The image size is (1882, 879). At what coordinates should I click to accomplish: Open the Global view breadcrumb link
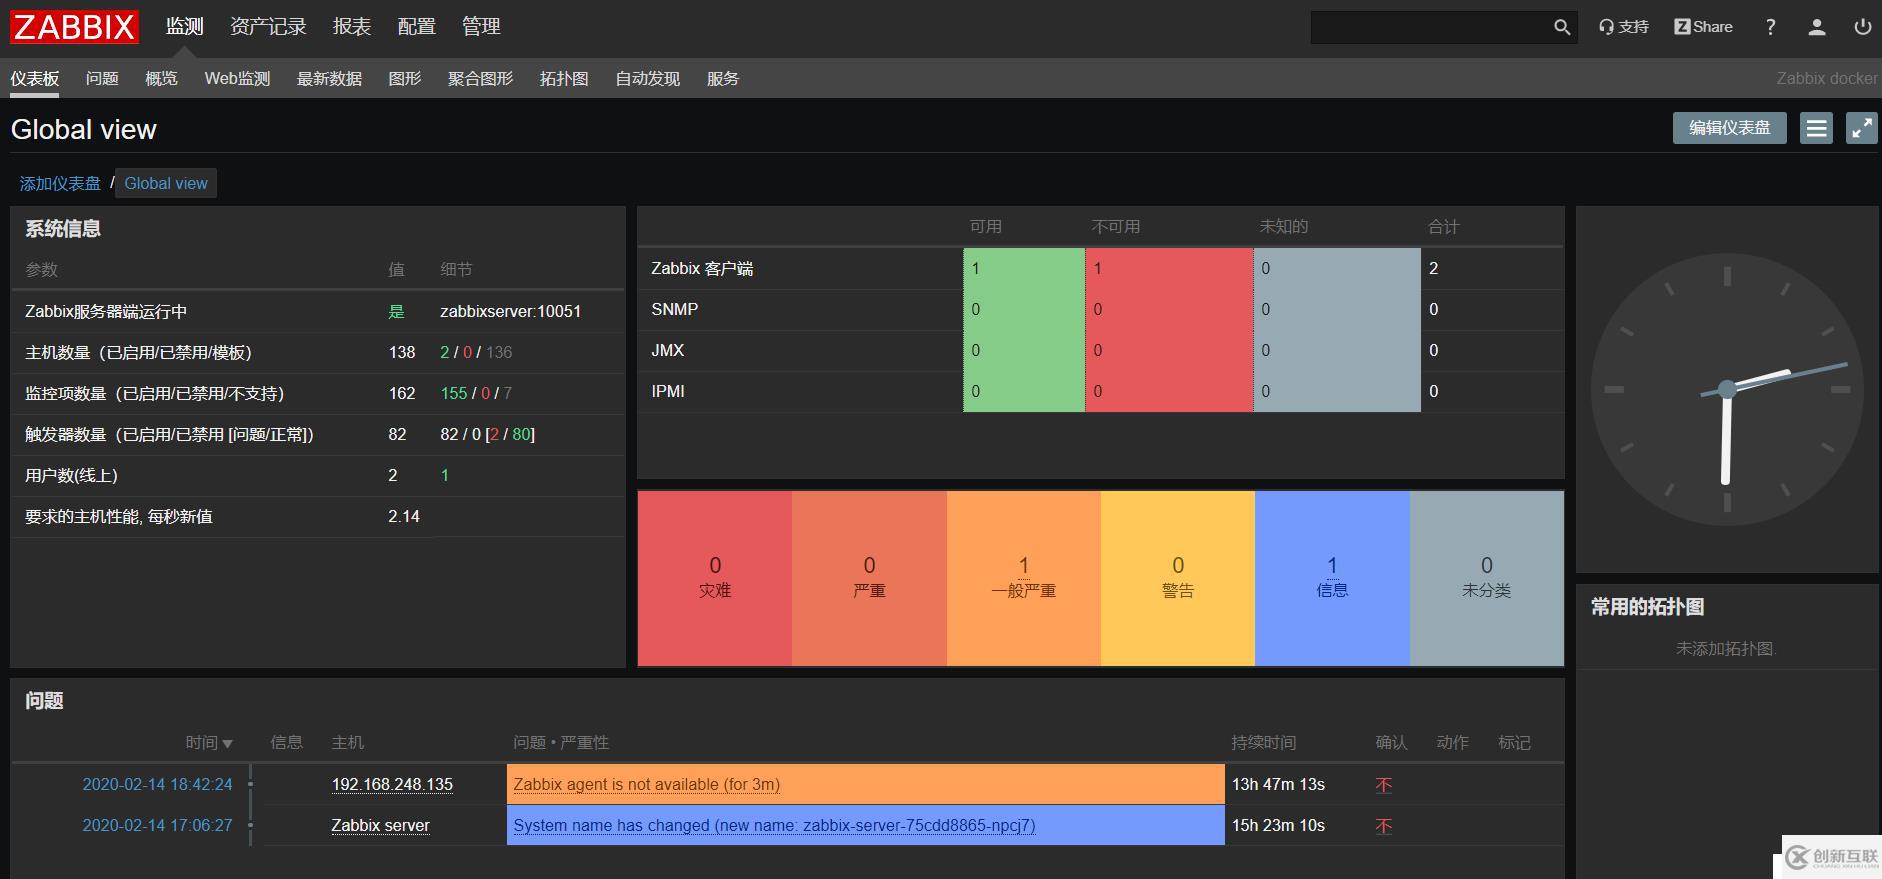tap(166, 184)
